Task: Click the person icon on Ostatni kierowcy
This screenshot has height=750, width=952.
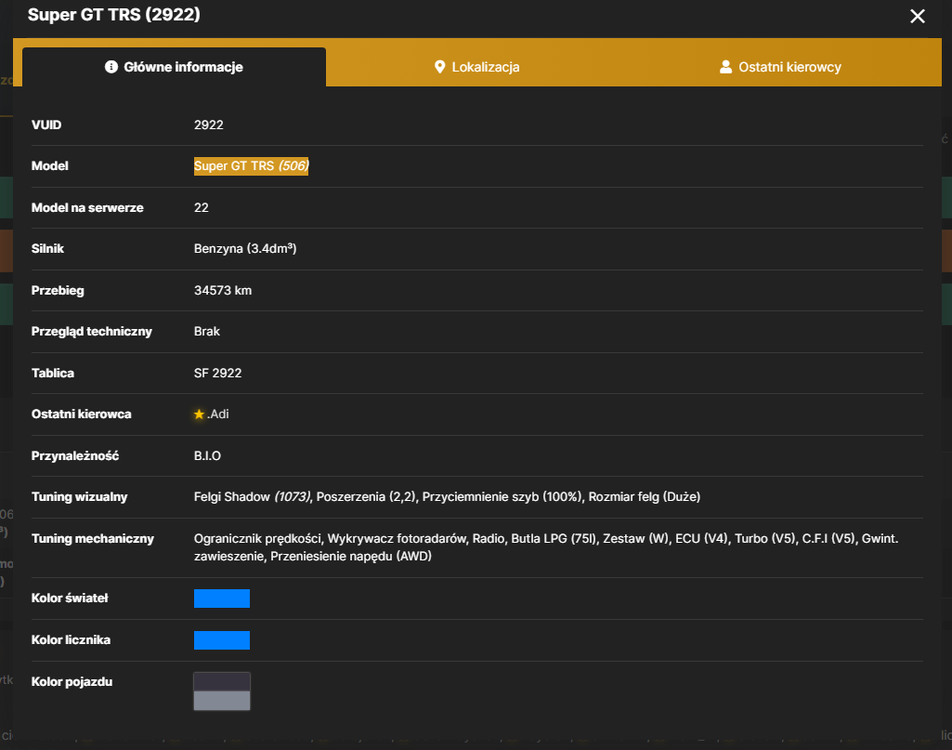Action: 726,67
